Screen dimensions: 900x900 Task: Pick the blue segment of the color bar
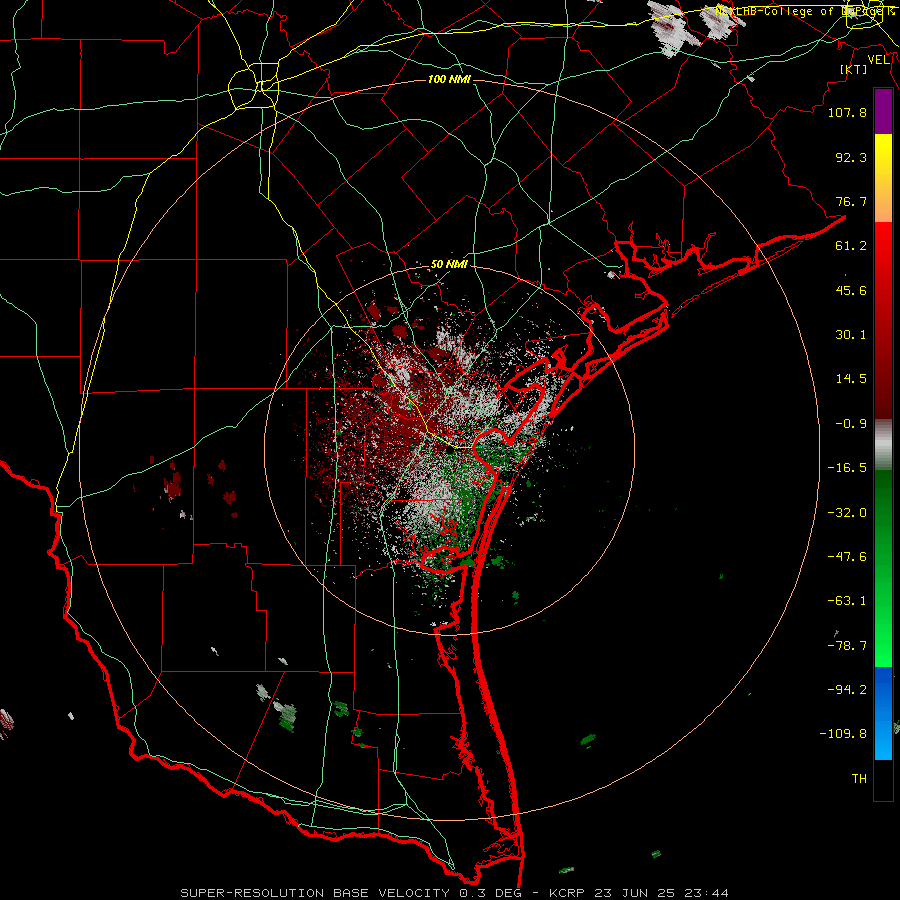point(883,713)
